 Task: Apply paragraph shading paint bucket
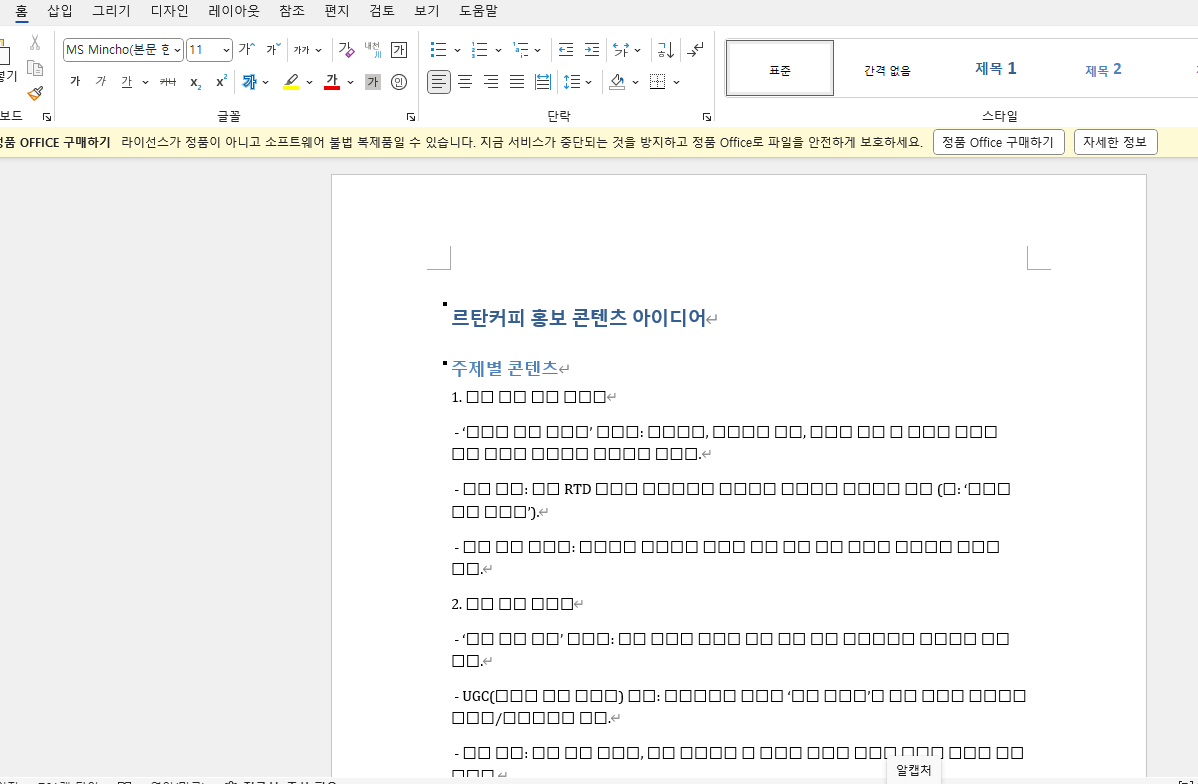(x=617, y=82)
